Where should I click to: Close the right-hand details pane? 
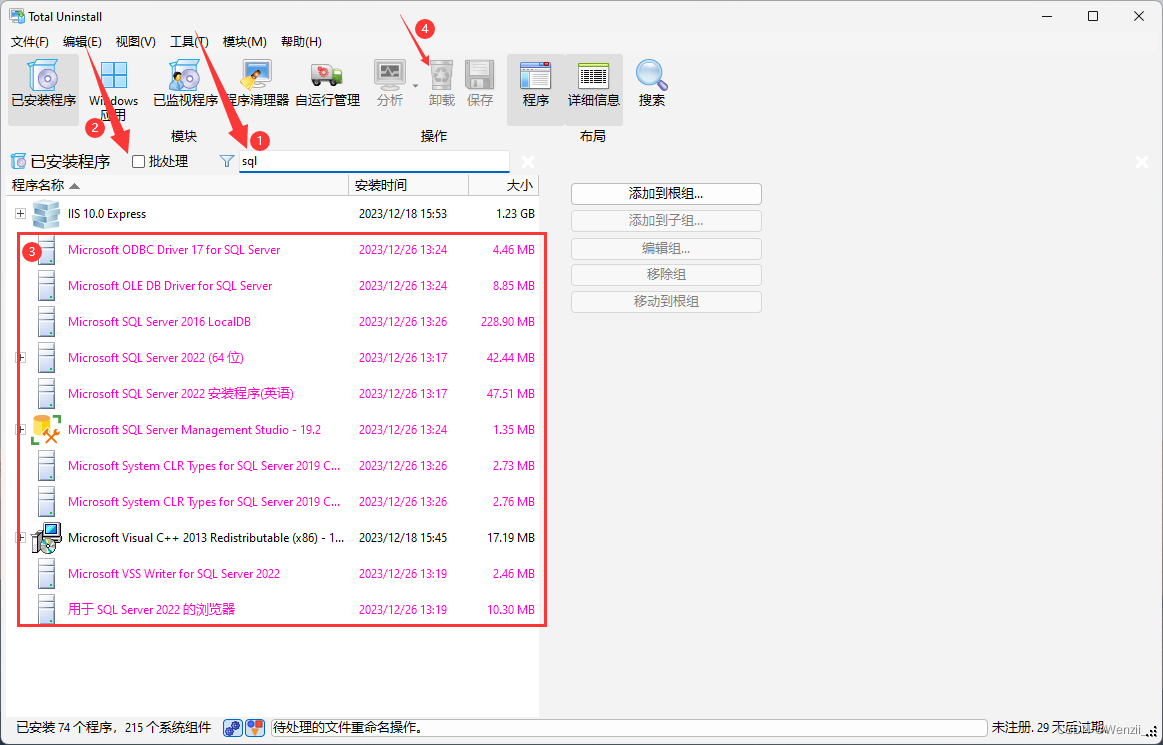(1142, 162)
